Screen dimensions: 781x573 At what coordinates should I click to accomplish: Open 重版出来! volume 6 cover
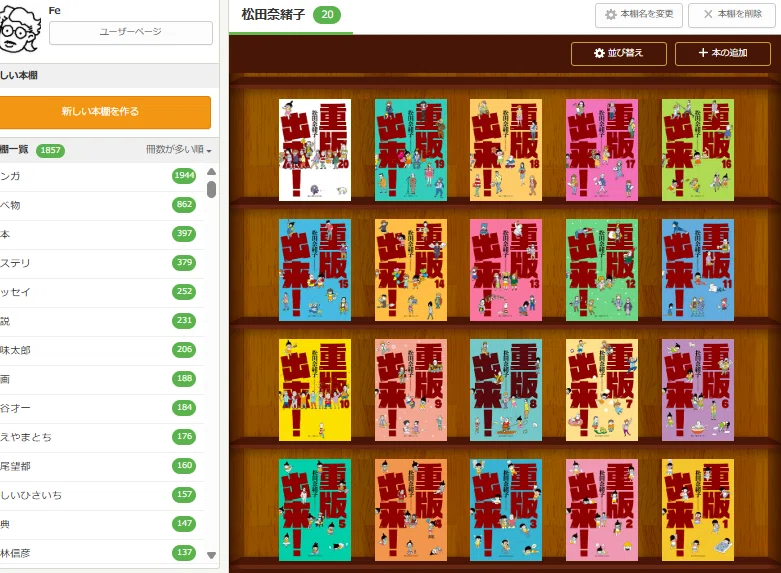[698, 390]
